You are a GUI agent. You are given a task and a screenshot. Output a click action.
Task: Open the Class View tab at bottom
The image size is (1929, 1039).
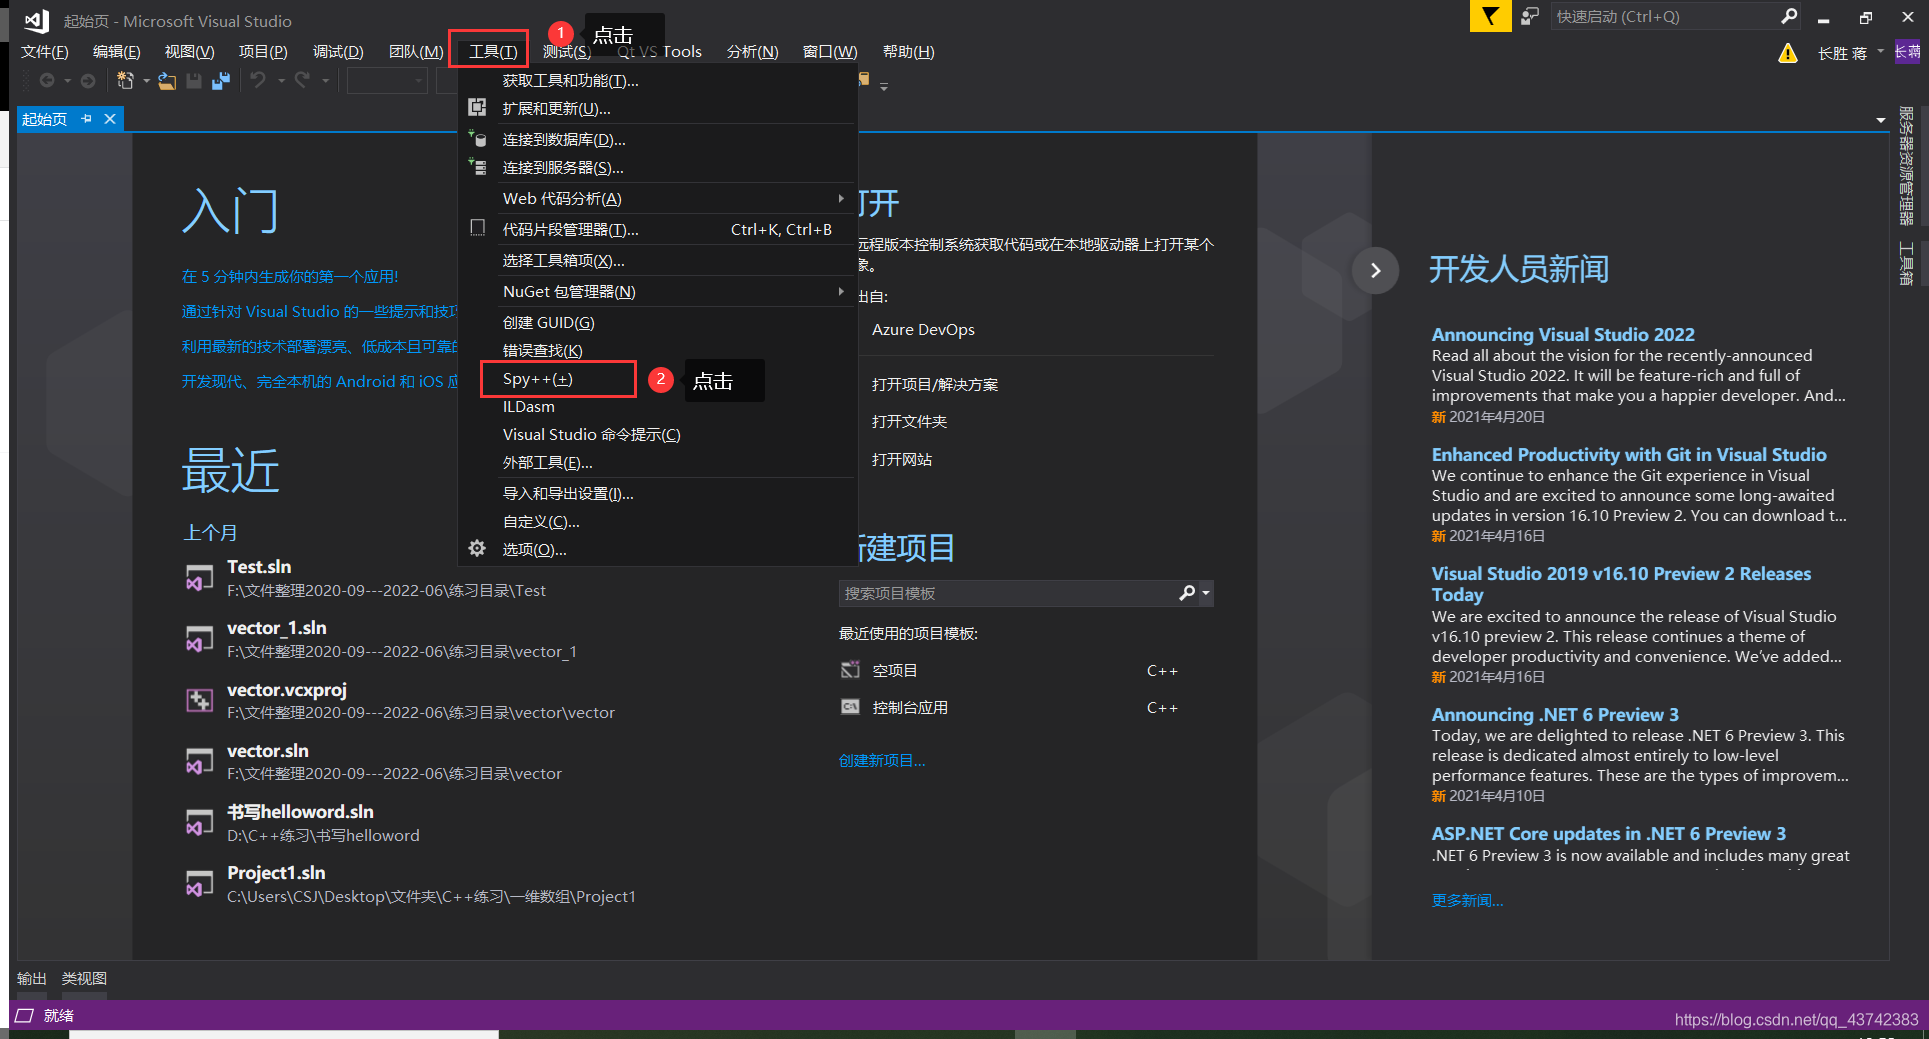[84, 978]
